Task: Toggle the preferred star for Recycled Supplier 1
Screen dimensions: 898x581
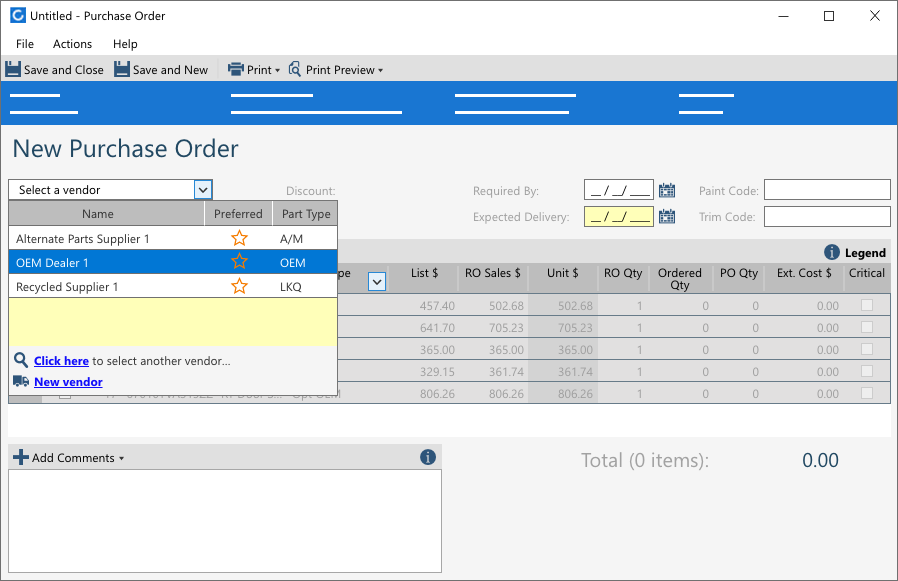Action: (x=239, y=286)
